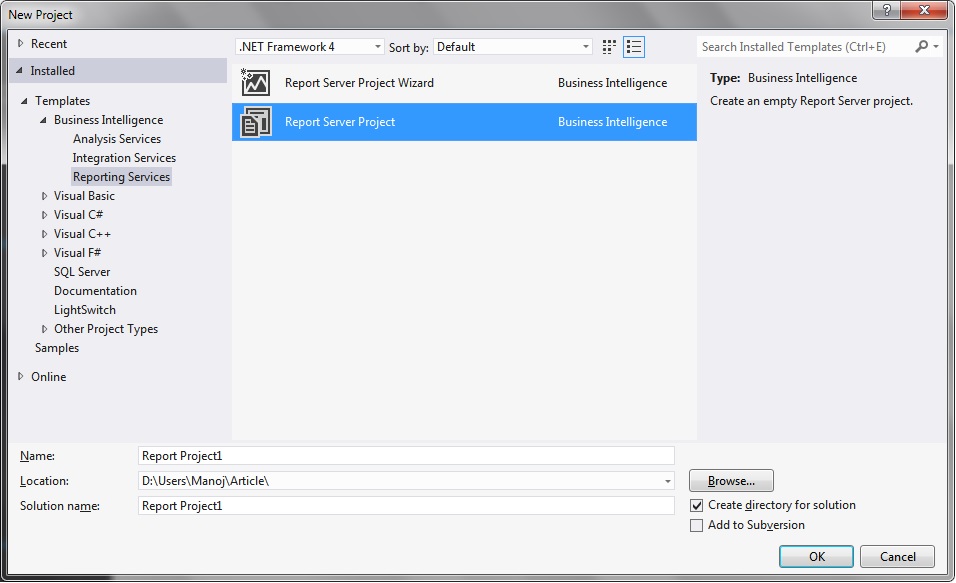Open the help question mark button
Image resolution: width=956 pixels, height=583 pixels.
pos(886,10)
